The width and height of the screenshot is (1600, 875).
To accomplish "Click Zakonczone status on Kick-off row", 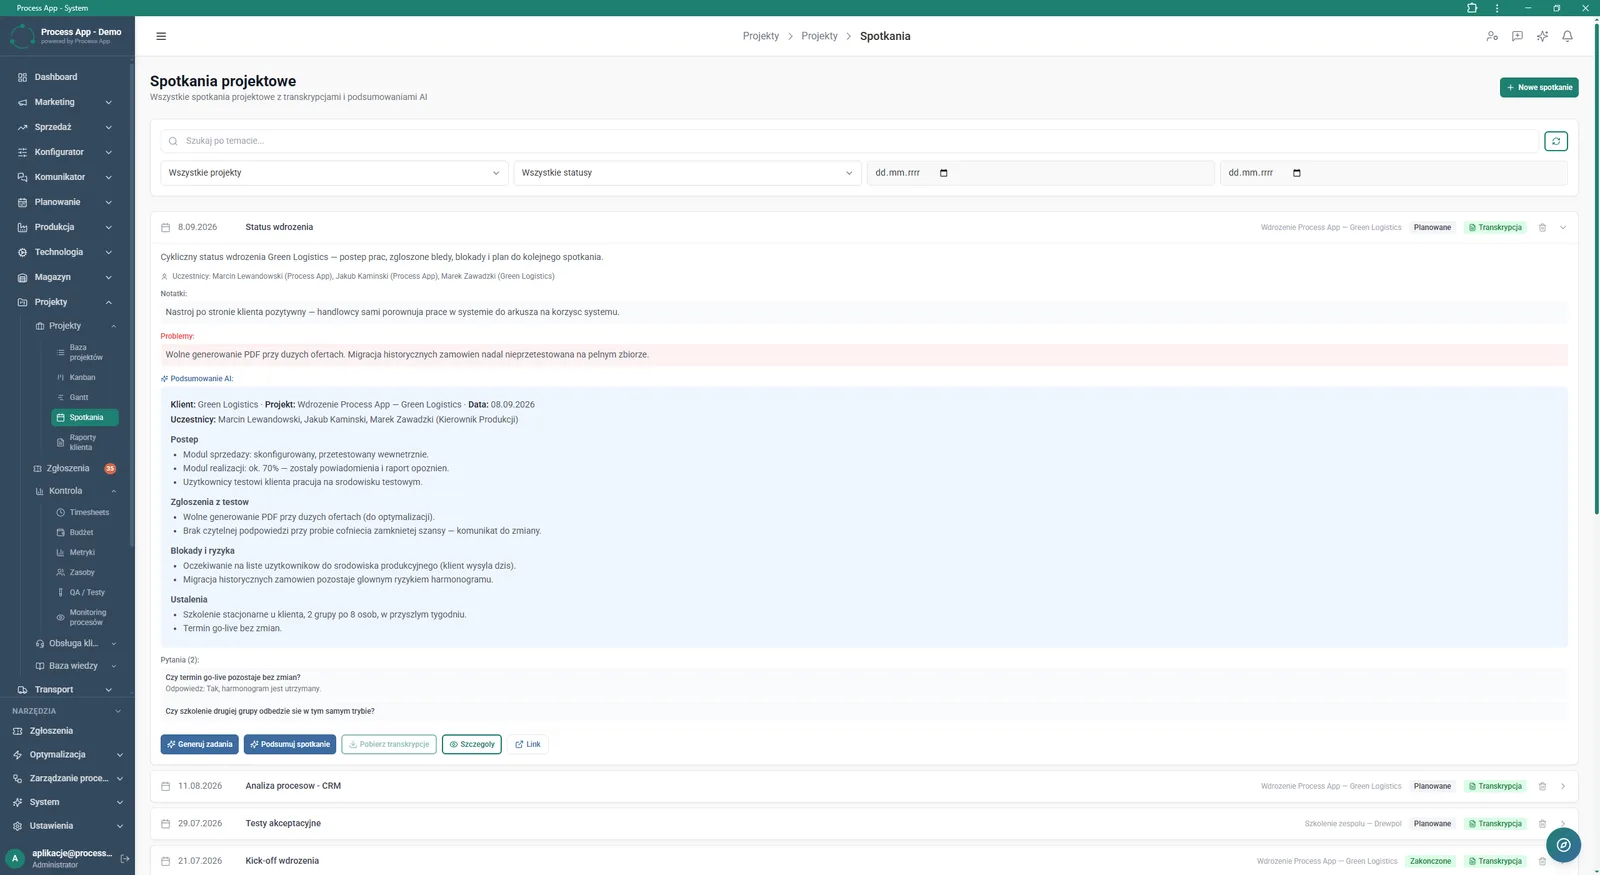I will tap(1430, 861).
